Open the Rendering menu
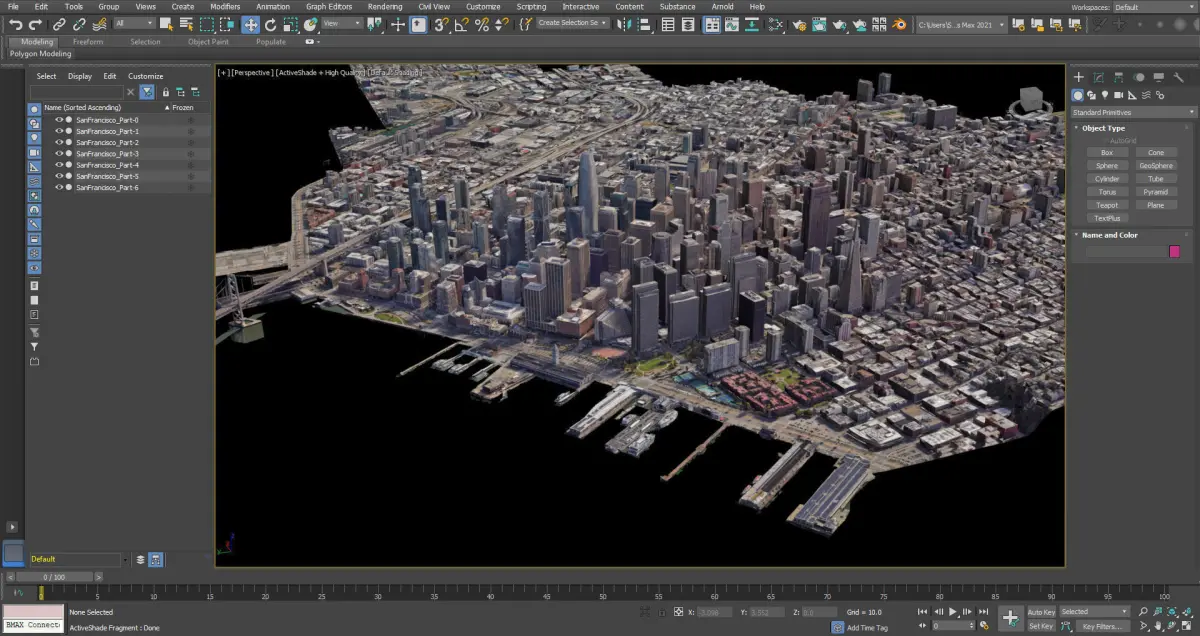The image size is (1200, 636). (384, 7)
